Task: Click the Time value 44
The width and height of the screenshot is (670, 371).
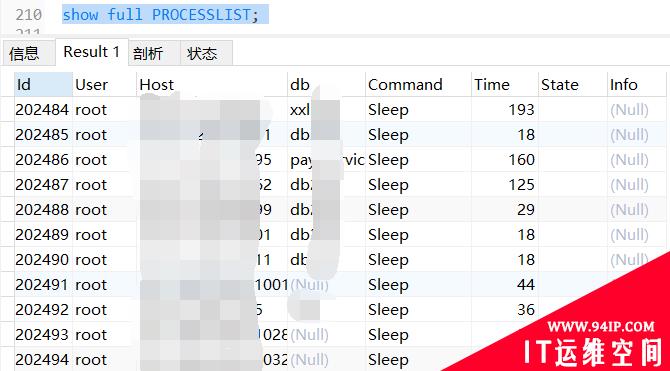Action: pos(526,285)
